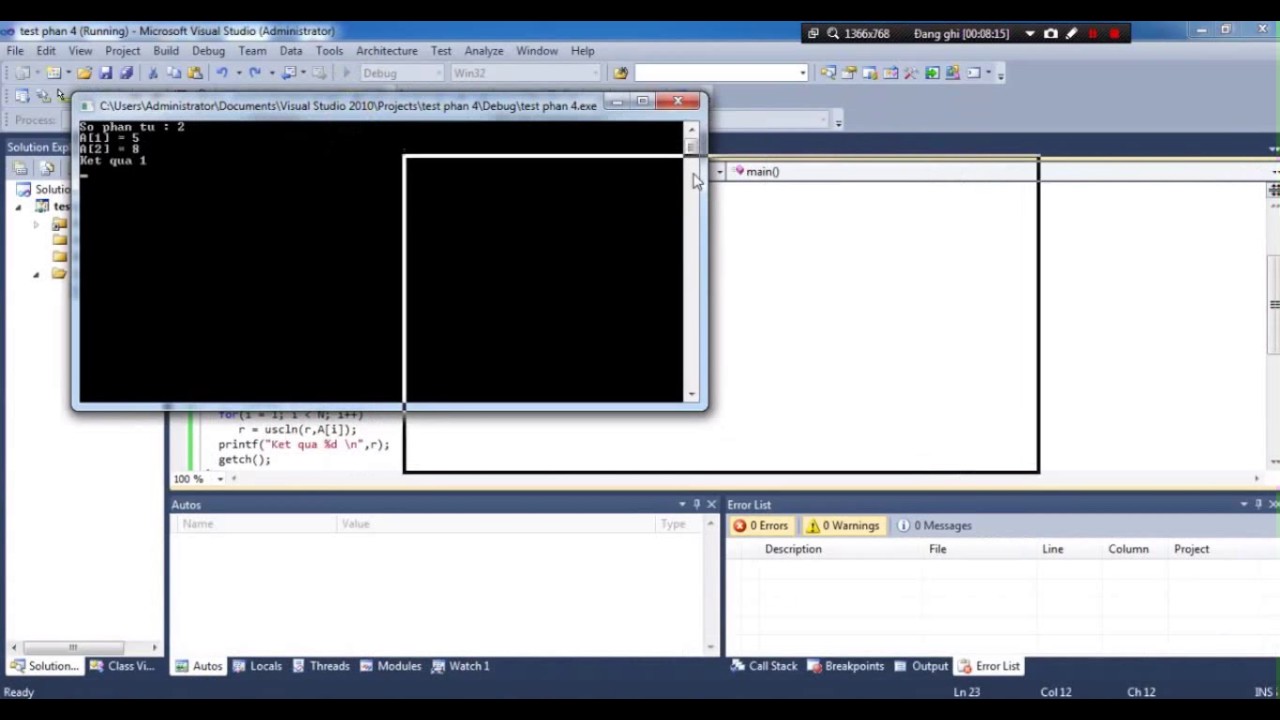
Task: Open the Architecture menu
Action: point(387,51)
